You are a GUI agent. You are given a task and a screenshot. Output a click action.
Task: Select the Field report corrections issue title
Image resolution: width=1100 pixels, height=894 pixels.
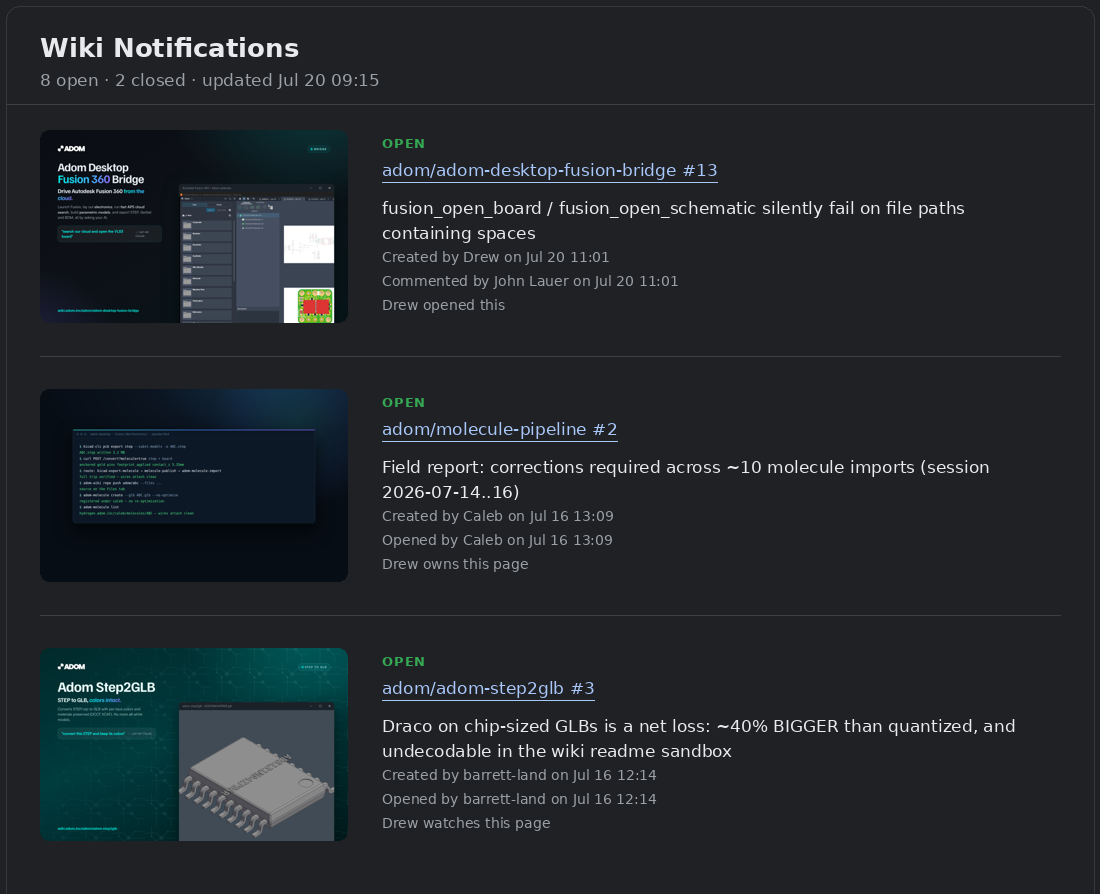[685, 480]
